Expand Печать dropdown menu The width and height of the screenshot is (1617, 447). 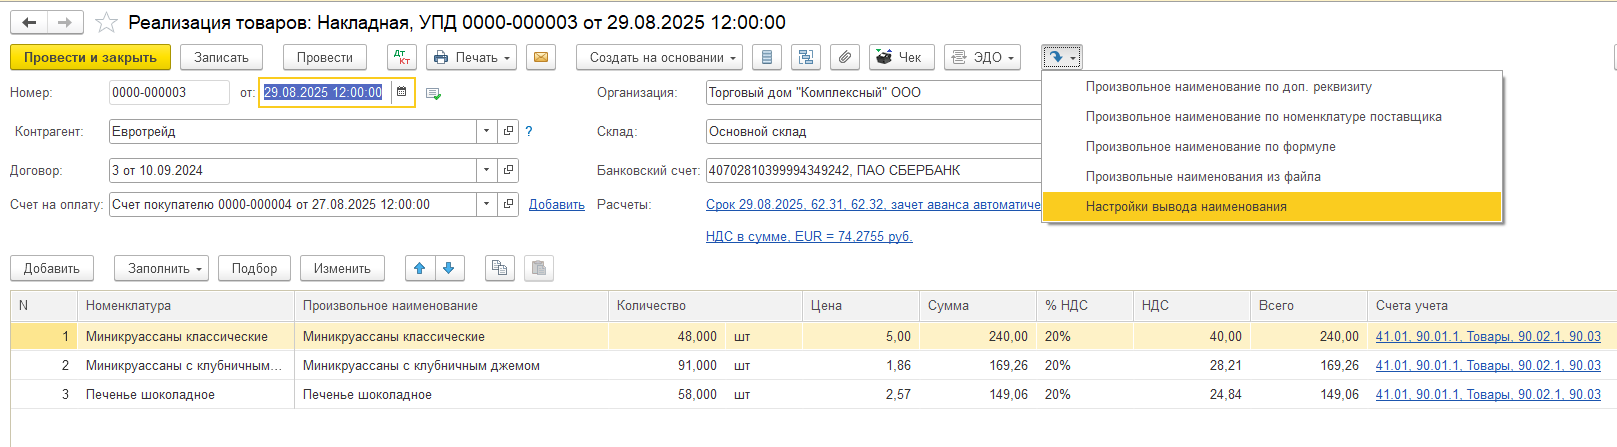472,57
